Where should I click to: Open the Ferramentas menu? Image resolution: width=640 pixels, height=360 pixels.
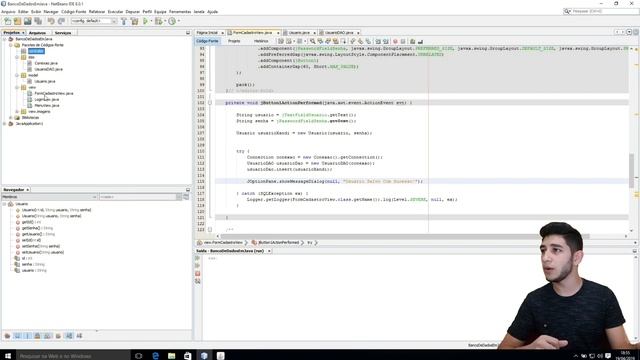[x=180, y=12]
